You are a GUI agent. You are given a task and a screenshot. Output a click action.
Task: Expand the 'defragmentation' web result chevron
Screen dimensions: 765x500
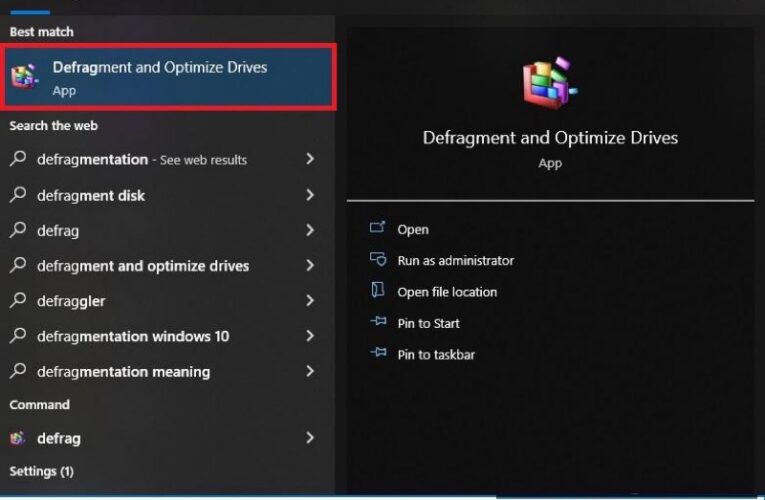click(x=310, y=159)
